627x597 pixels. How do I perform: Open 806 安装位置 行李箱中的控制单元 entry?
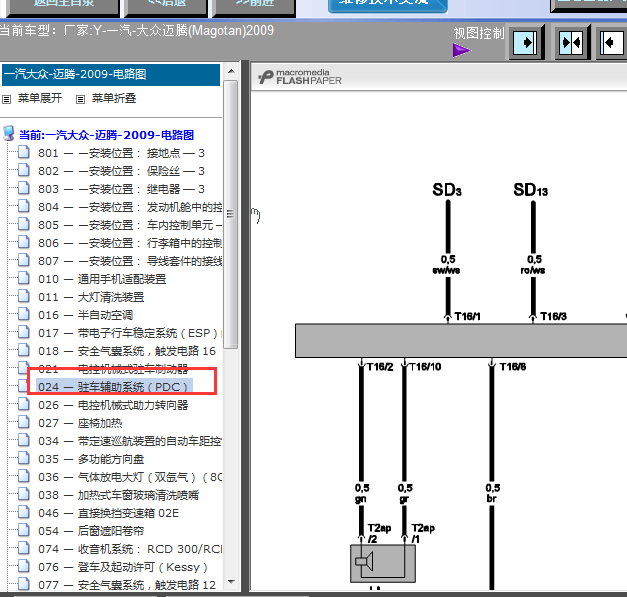pos(130,243)
